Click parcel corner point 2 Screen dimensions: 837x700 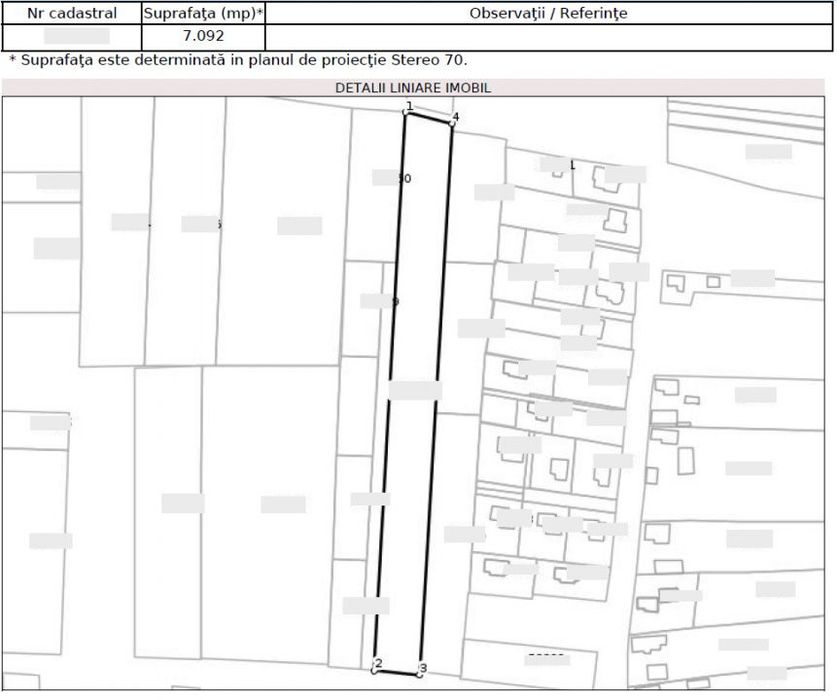374,670
